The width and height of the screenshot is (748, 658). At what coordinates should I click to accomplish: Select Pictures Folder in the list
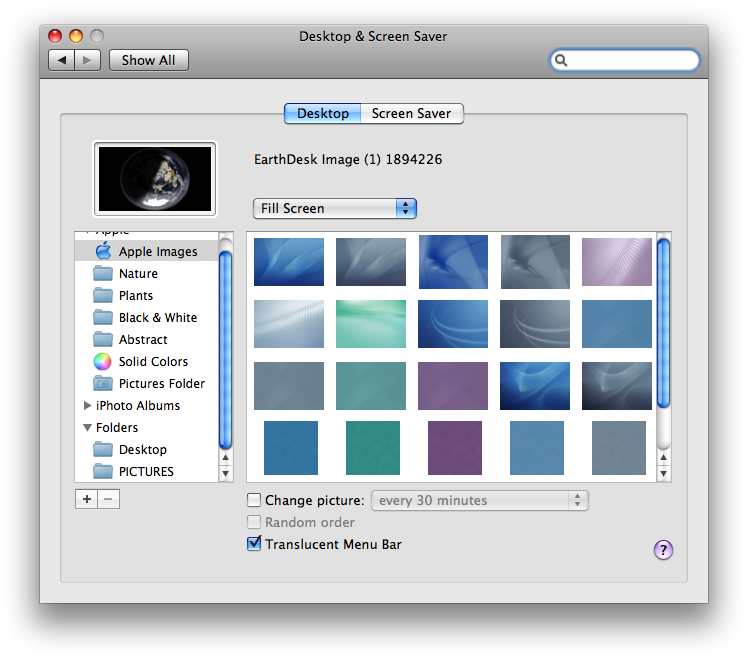coord(146,383)
